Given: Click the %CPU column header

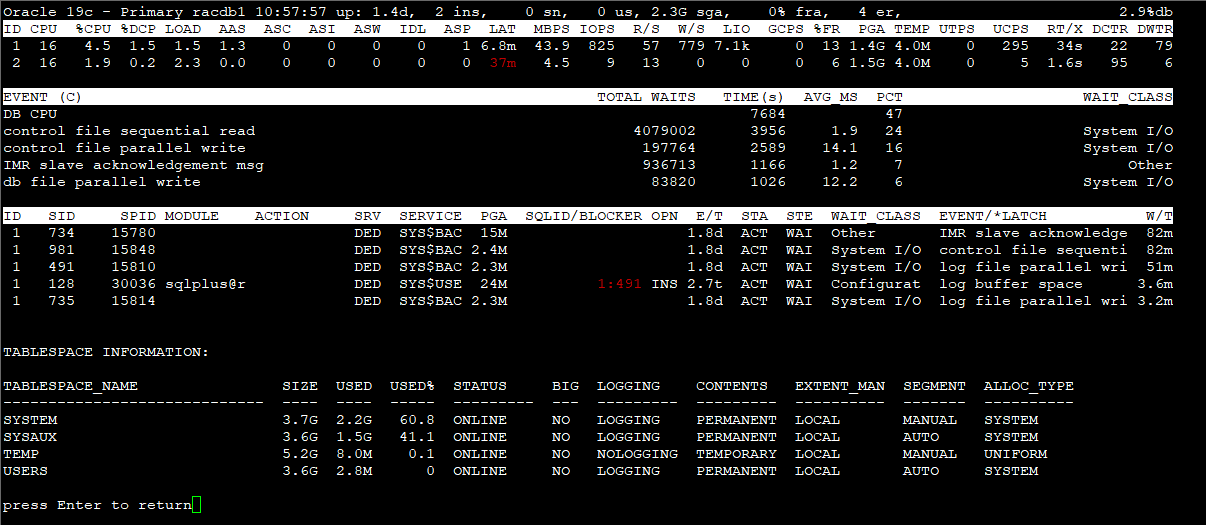Looking at the screenshot, I should 93,29.
